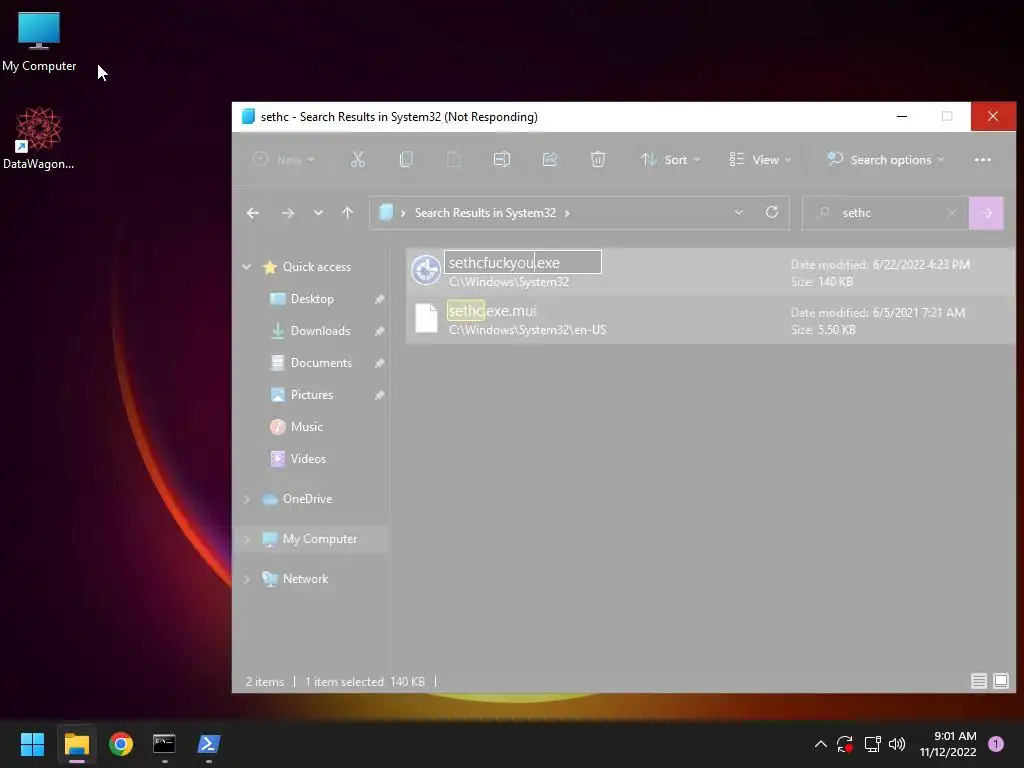1024x768 pixels.
Task: Open Search options dropdown
Action: pos(886,159)
